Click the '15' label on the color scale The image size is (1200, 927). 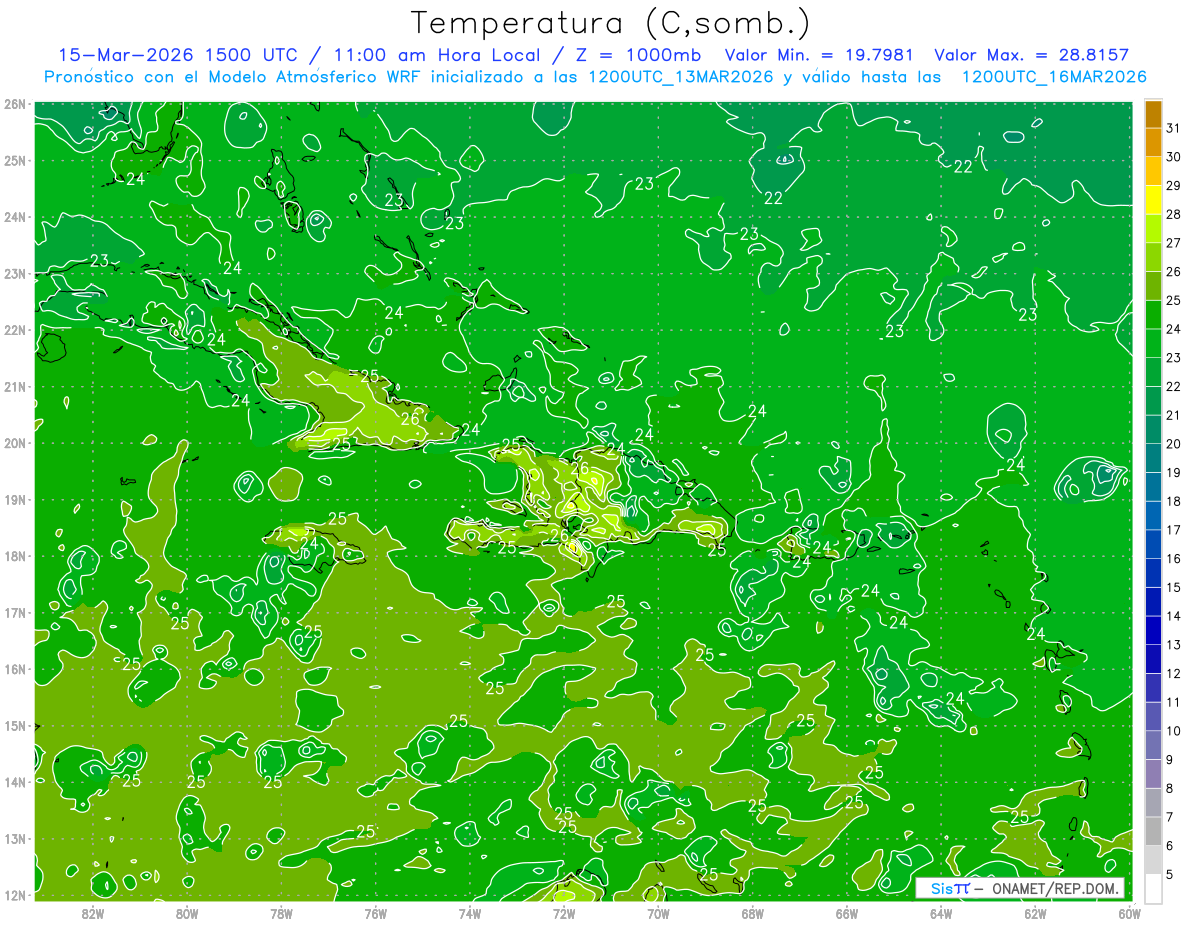(1174, 587)
